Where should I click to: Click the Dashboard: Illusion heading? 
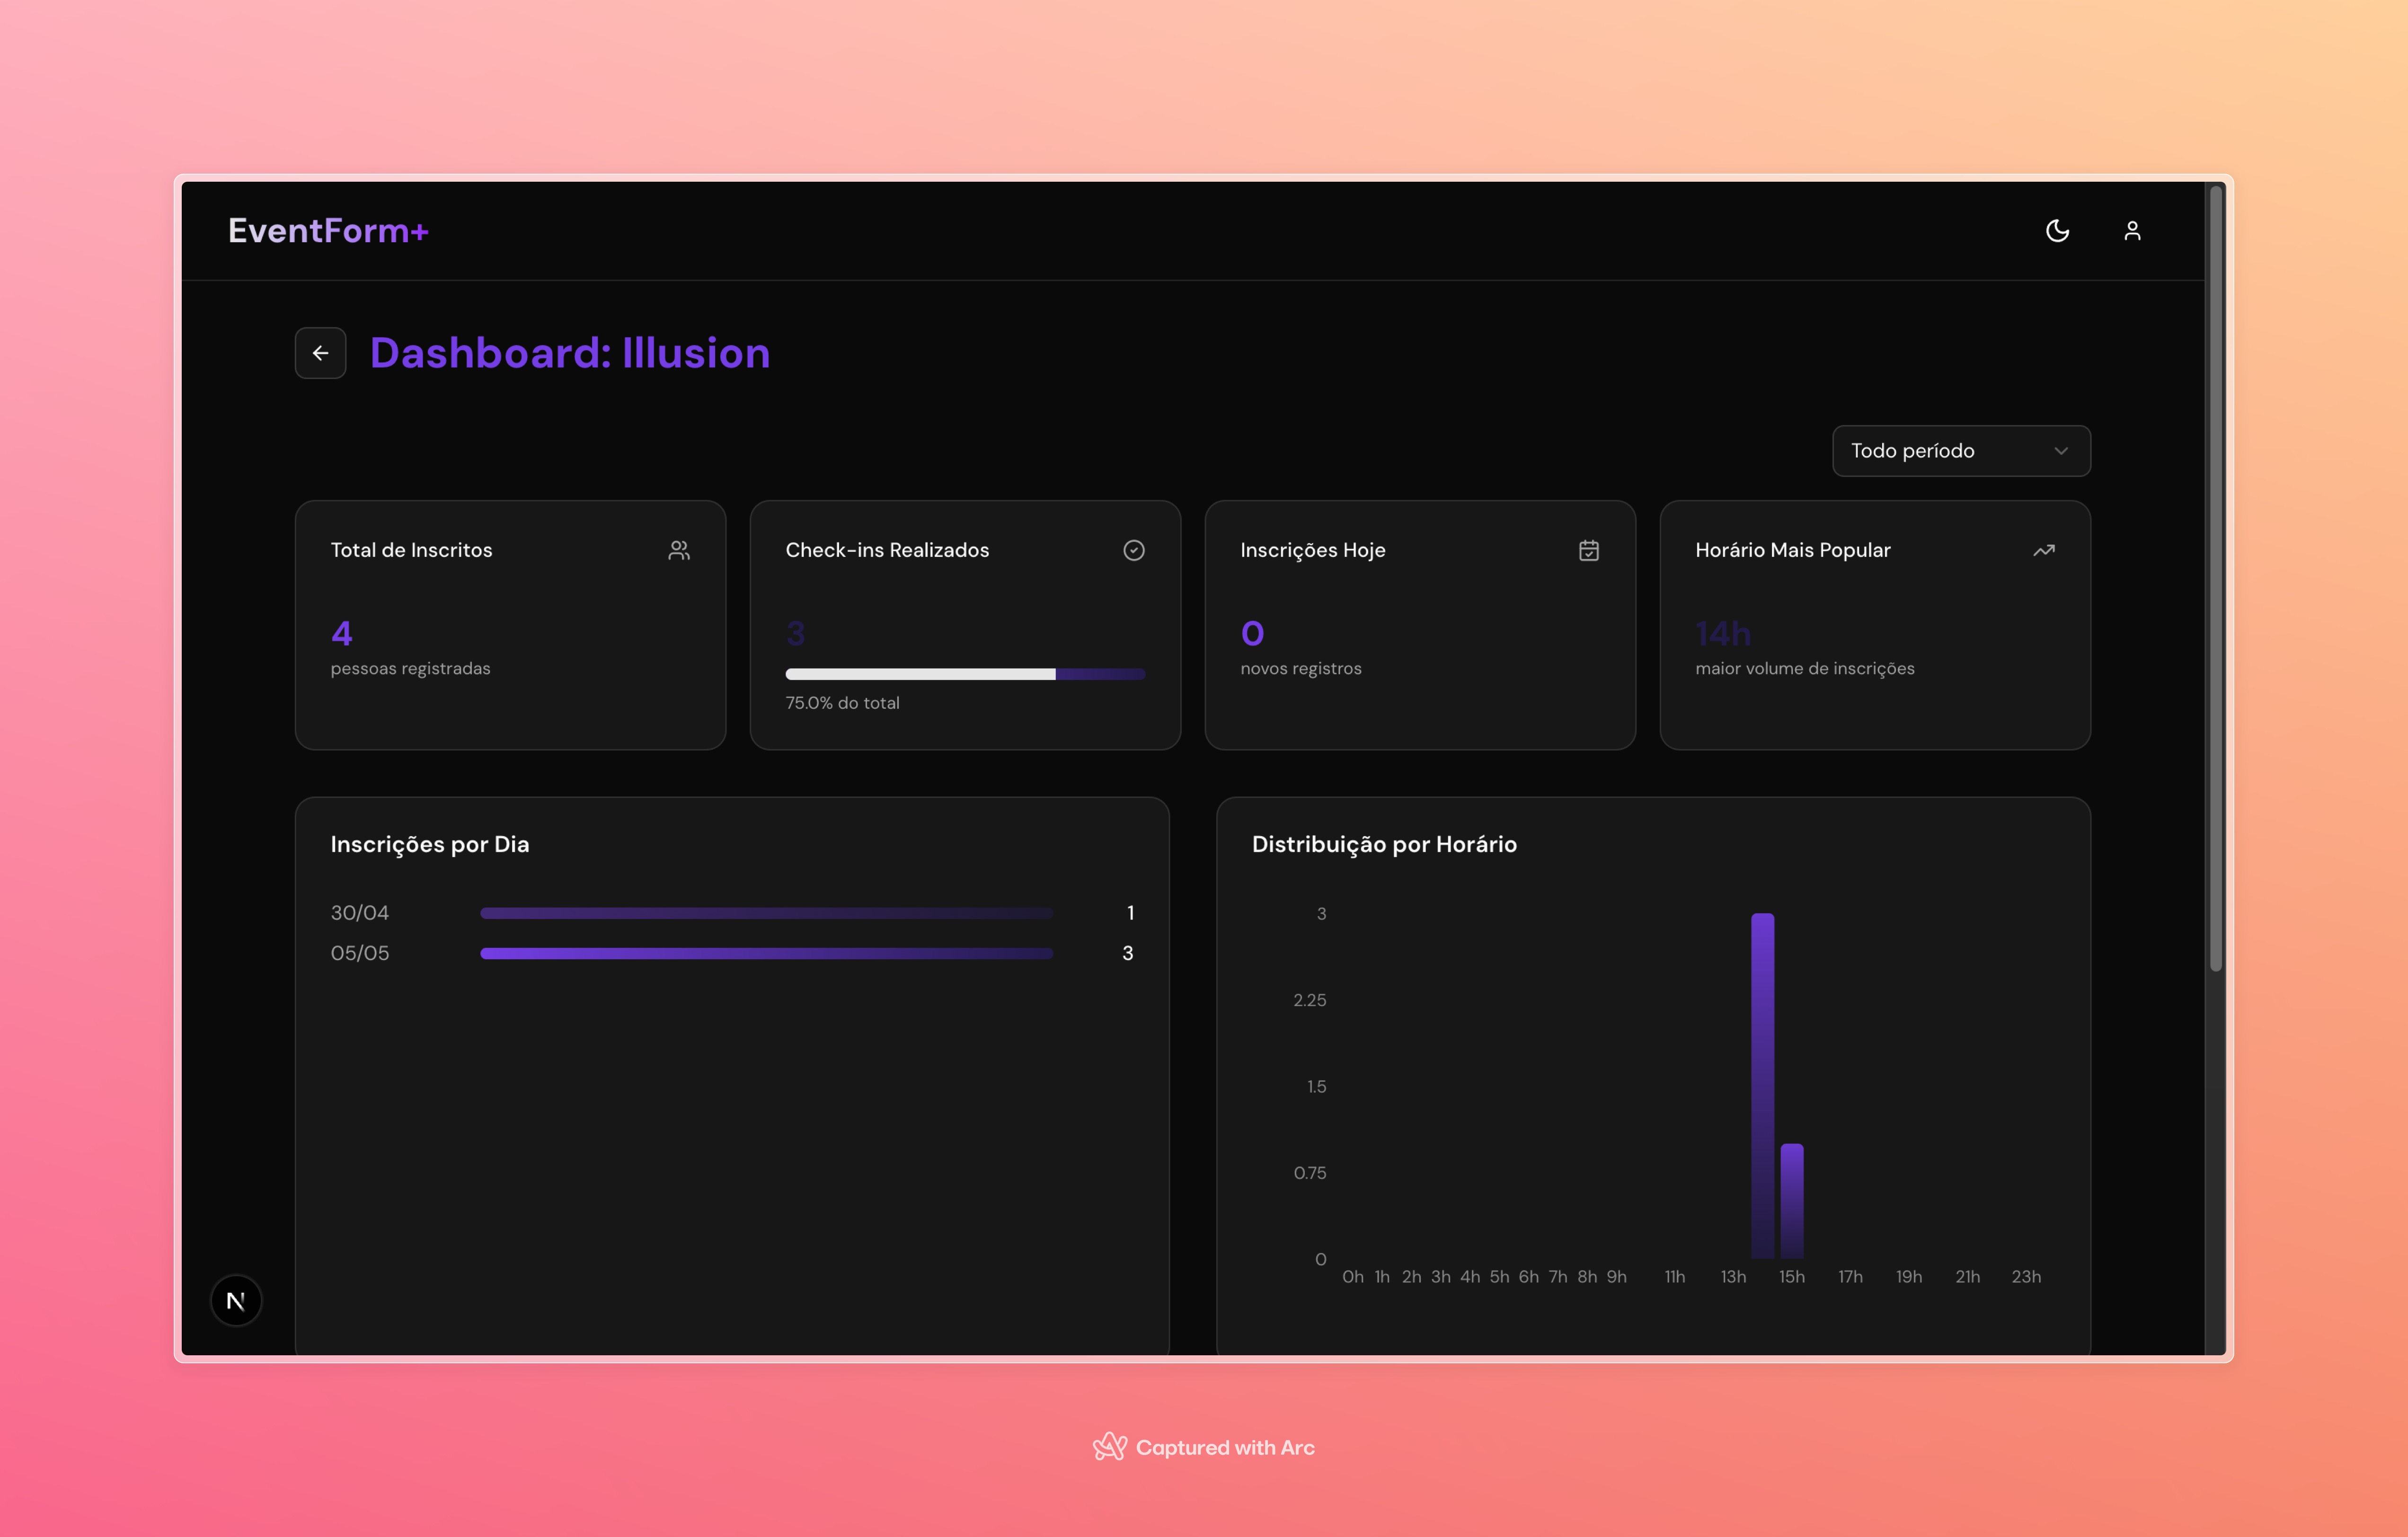570,353
